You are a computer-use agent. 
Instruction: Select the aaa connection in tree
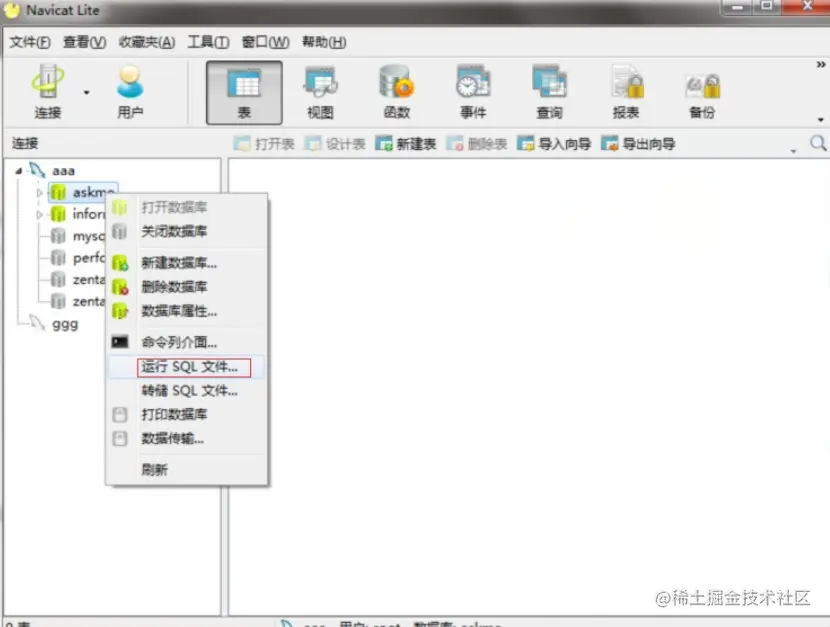point(63,170)
